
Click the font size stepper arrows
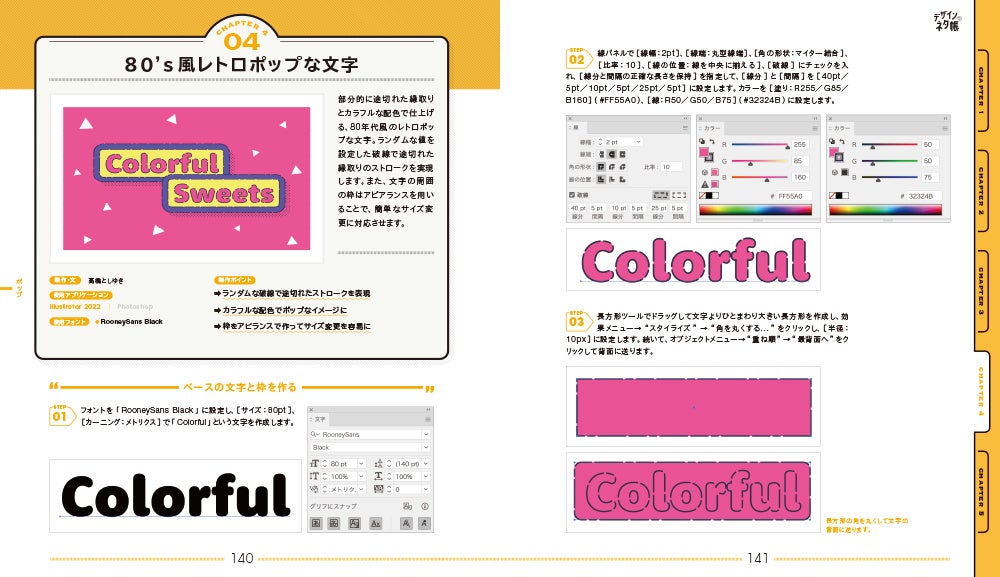[x=325, y=464]
